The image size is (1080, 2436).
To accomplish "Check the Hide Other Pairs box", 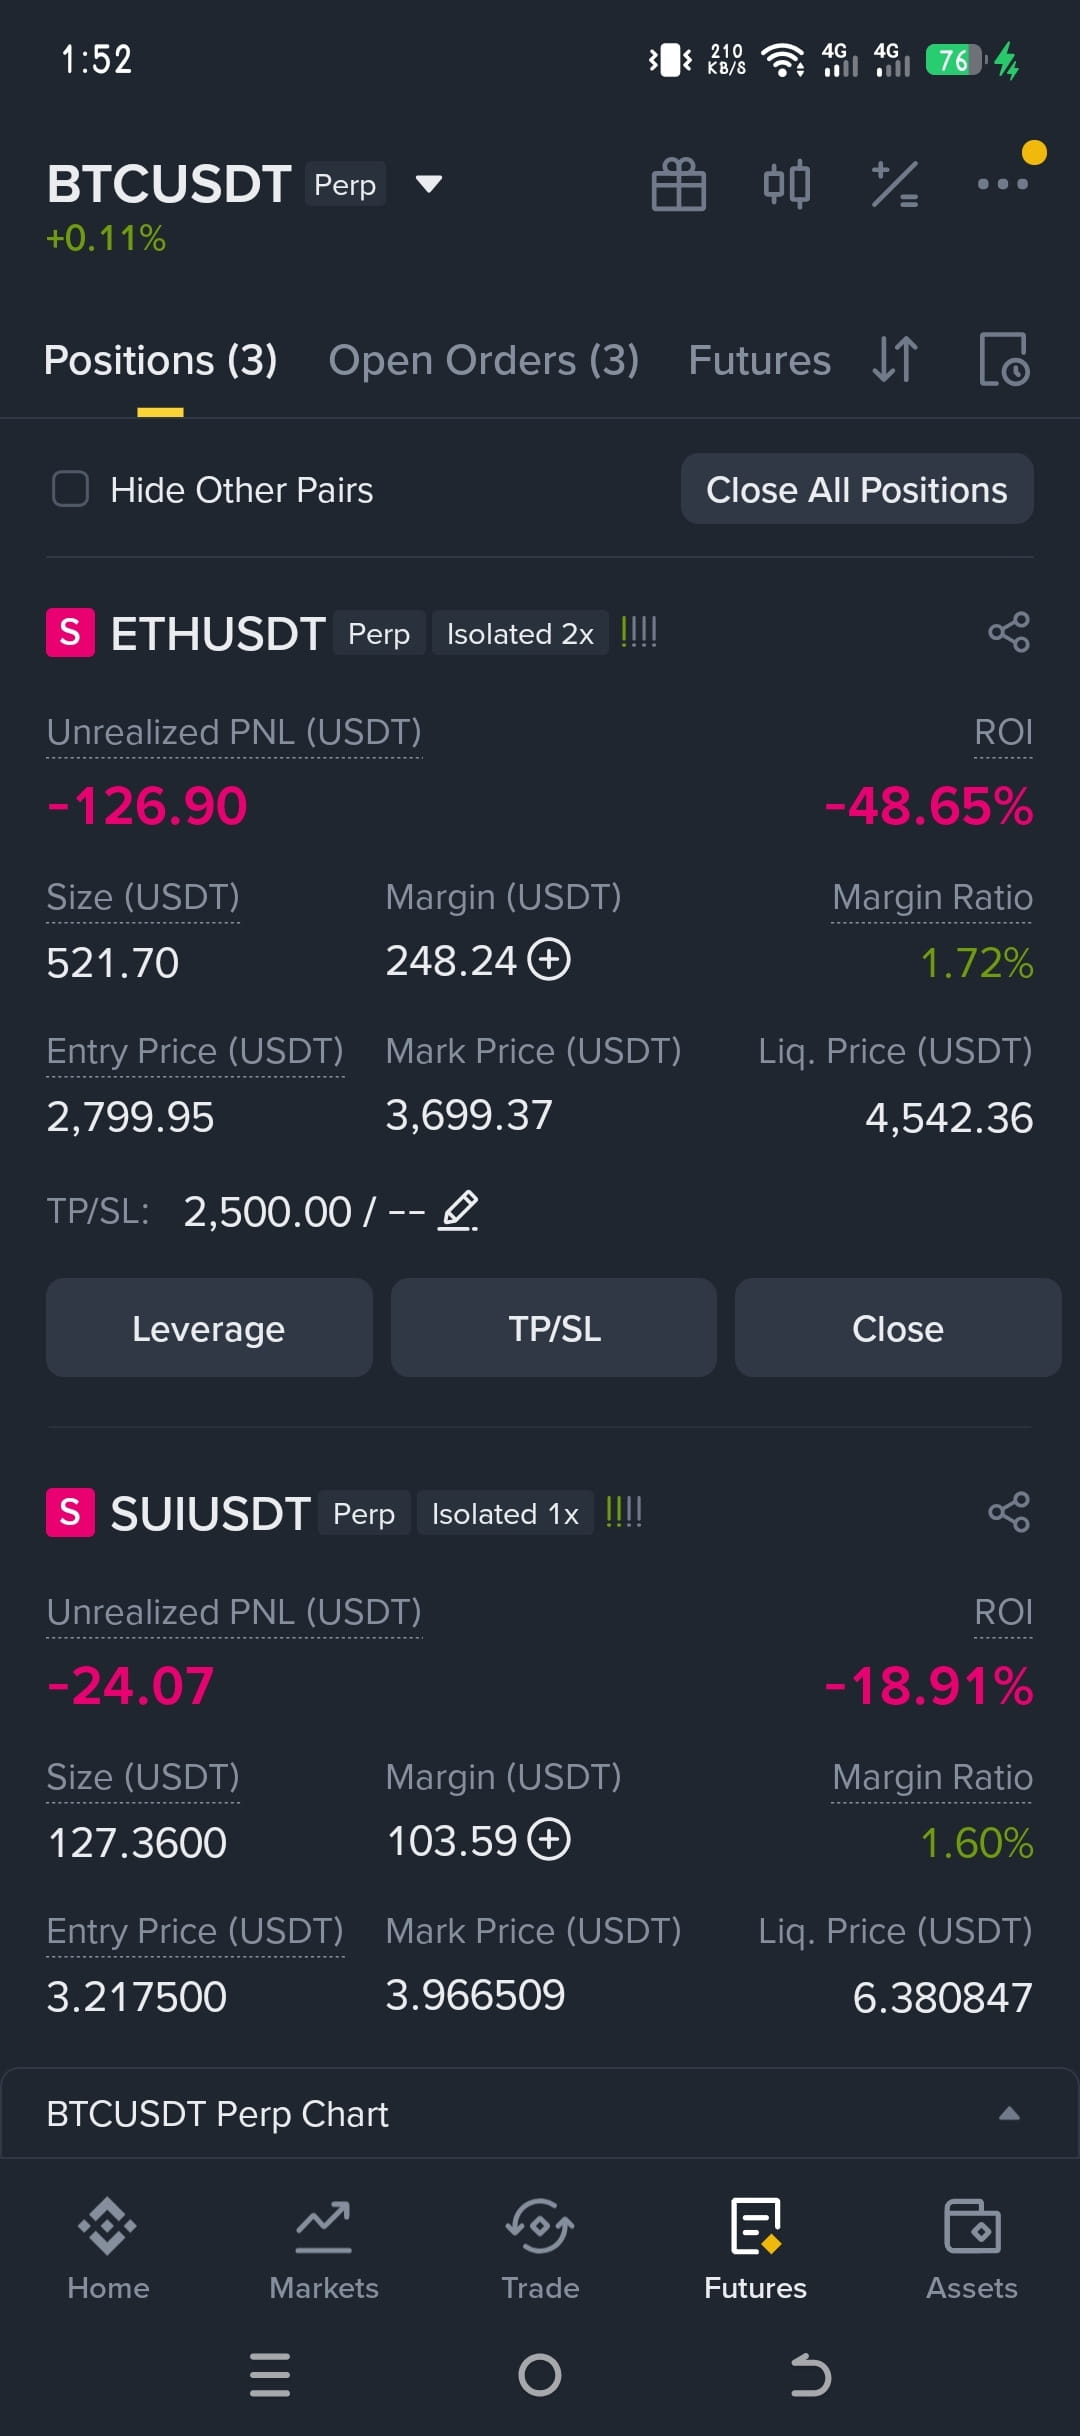I will pos(70,489).
